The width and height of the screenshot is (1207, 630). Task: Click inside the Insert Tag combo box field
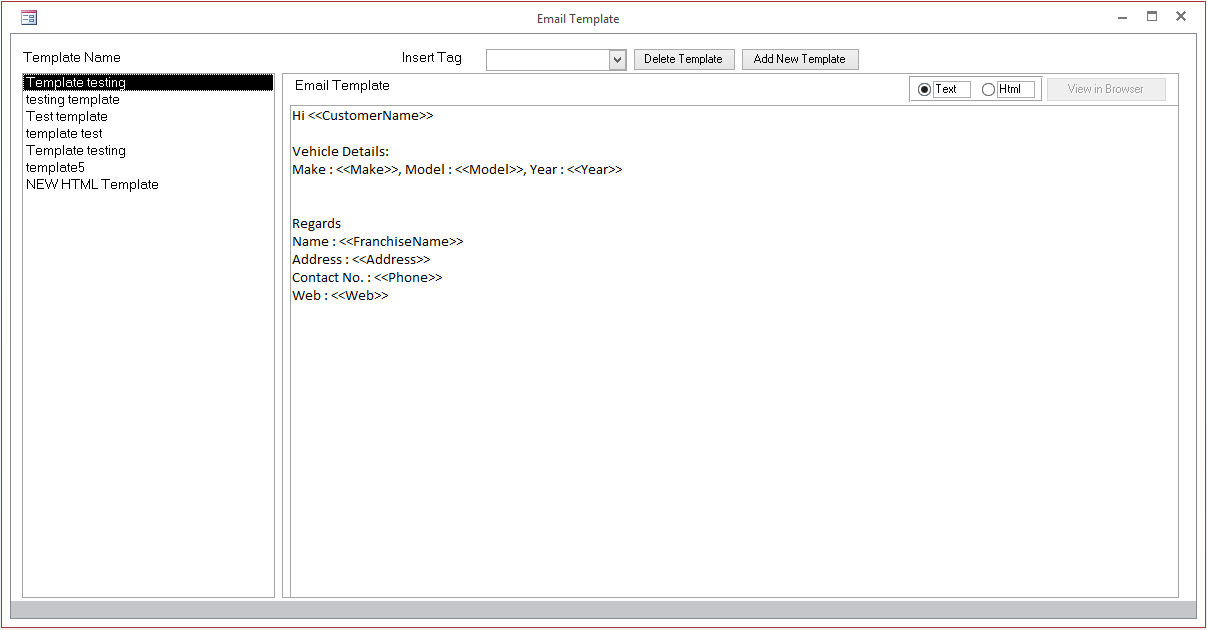pos(548,60)
